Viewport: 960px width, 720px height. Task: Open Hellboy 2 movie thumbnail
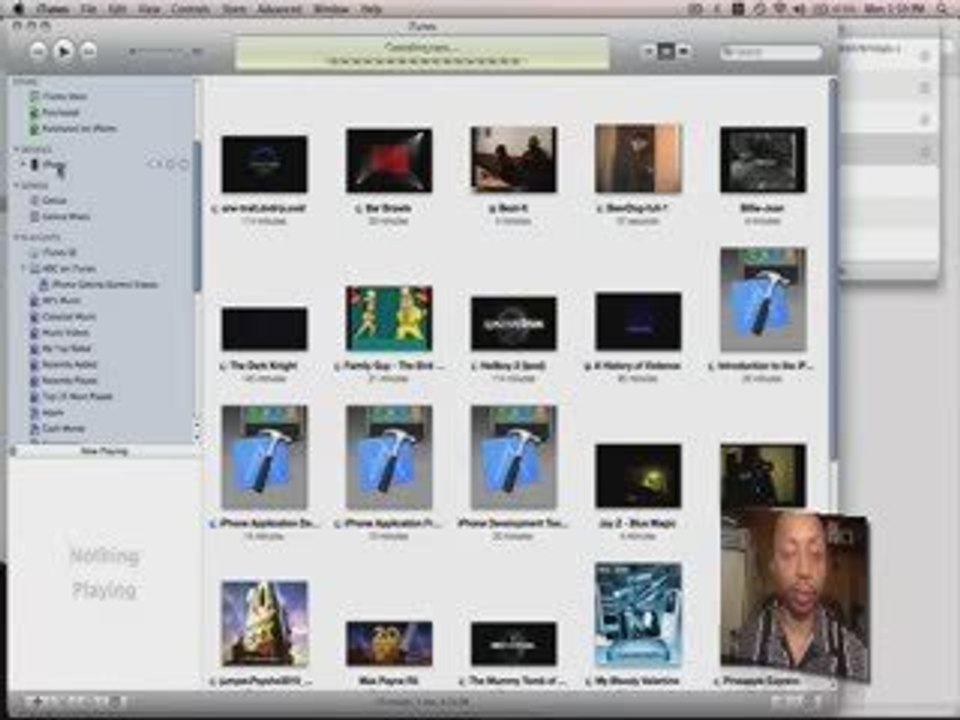click(514, 323)
